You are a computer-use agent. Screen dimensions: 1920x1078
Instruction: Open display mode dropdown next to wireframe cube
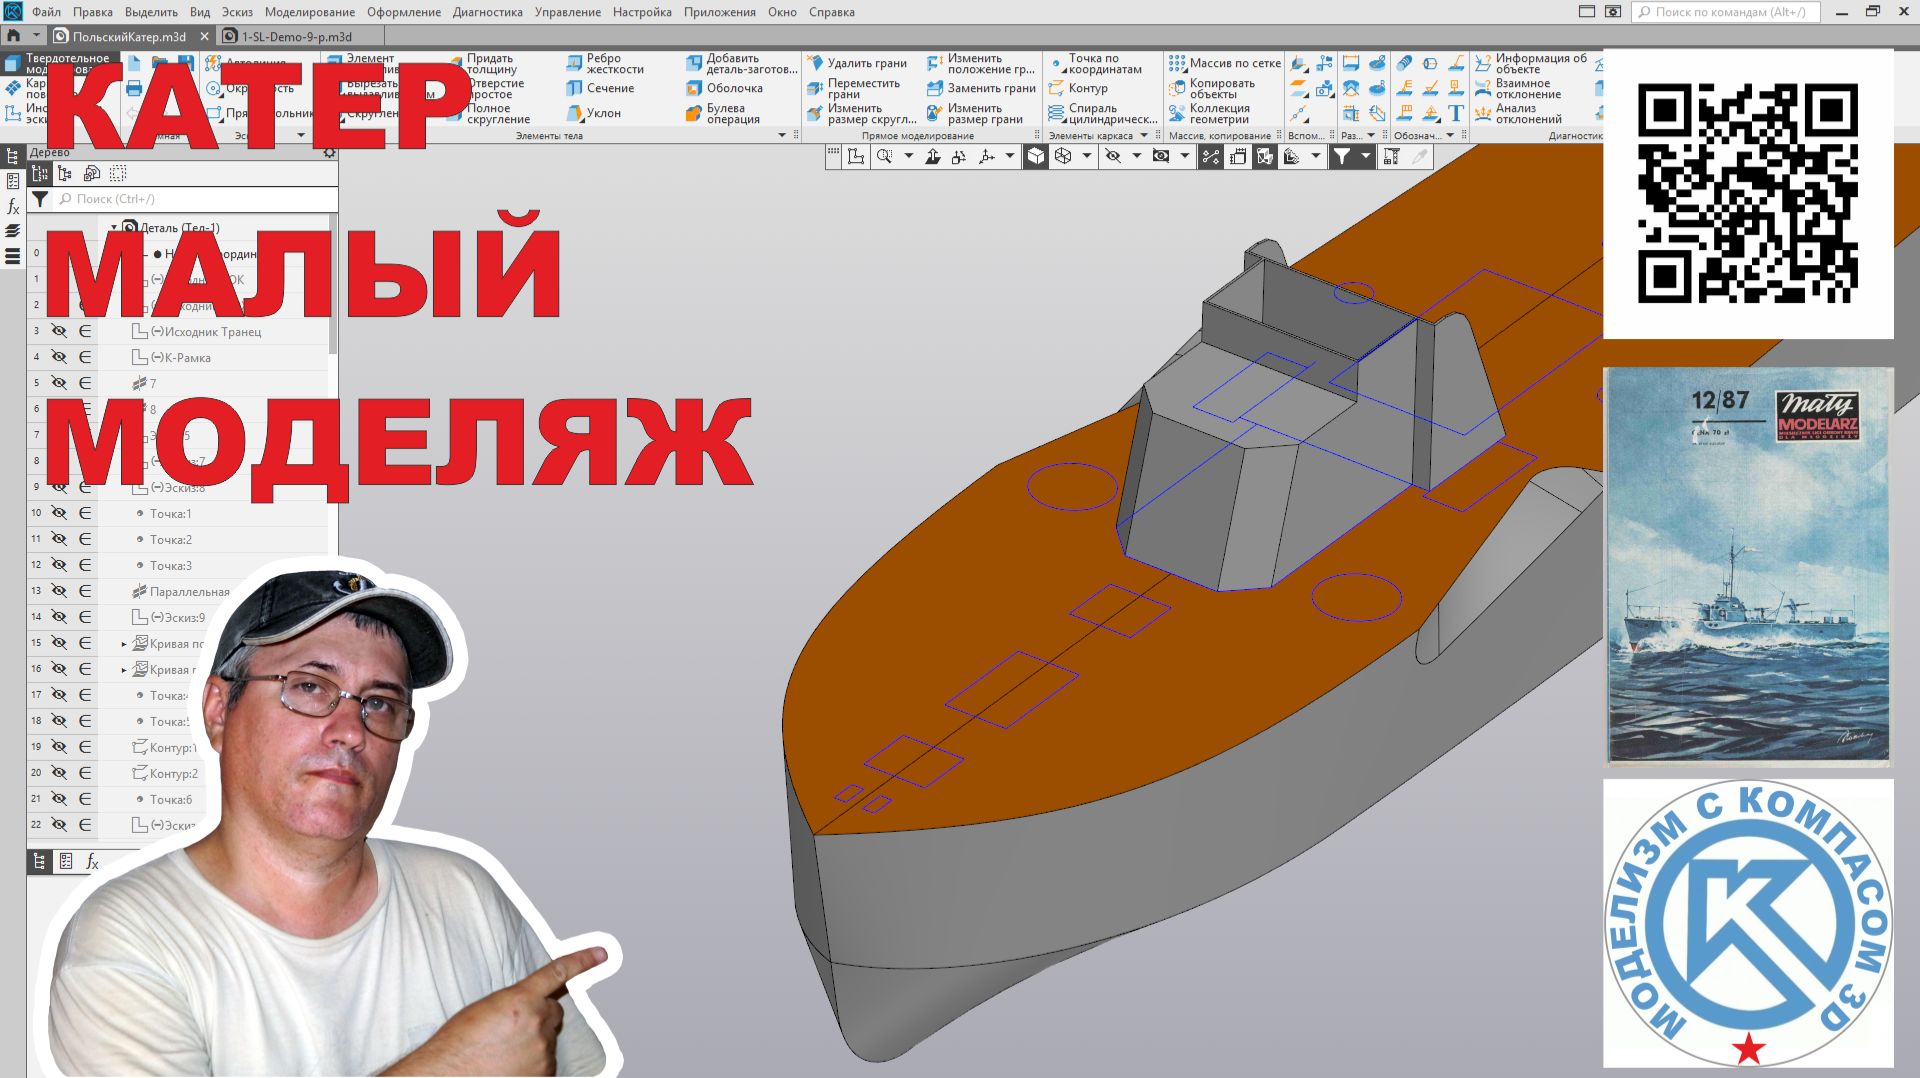click(x=1087, y=156)
